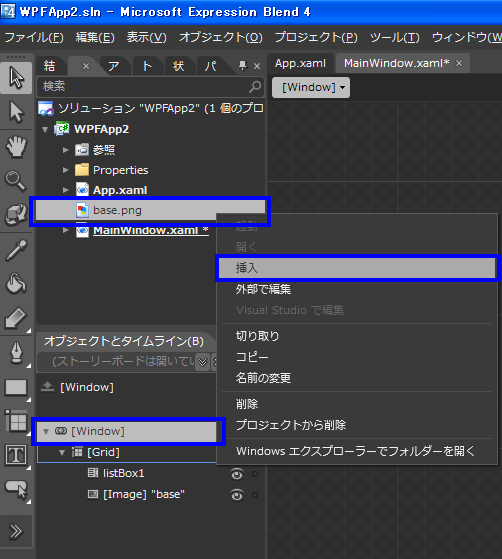
Task: Select the Zoom magnifier tool
Action: [x=16, y=180]
